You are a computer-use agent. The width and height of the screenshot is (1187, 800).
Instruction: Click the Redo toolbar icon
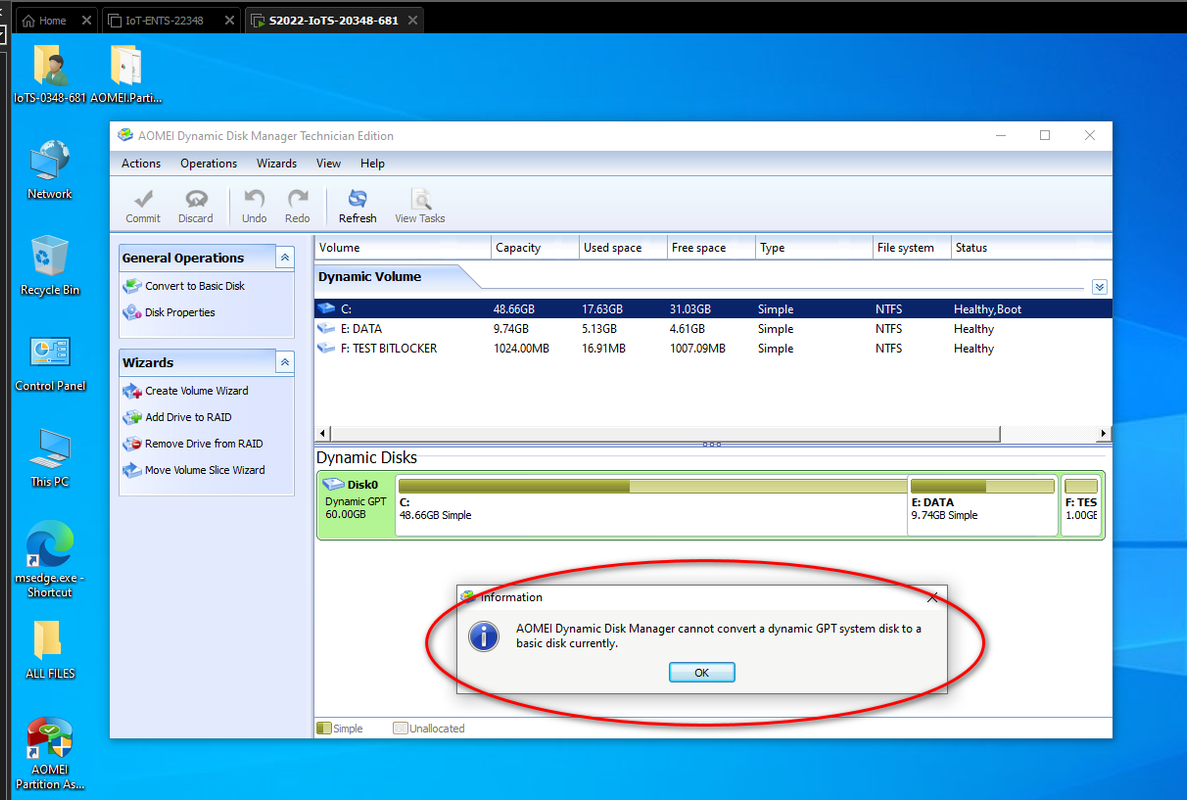(298, 200)
